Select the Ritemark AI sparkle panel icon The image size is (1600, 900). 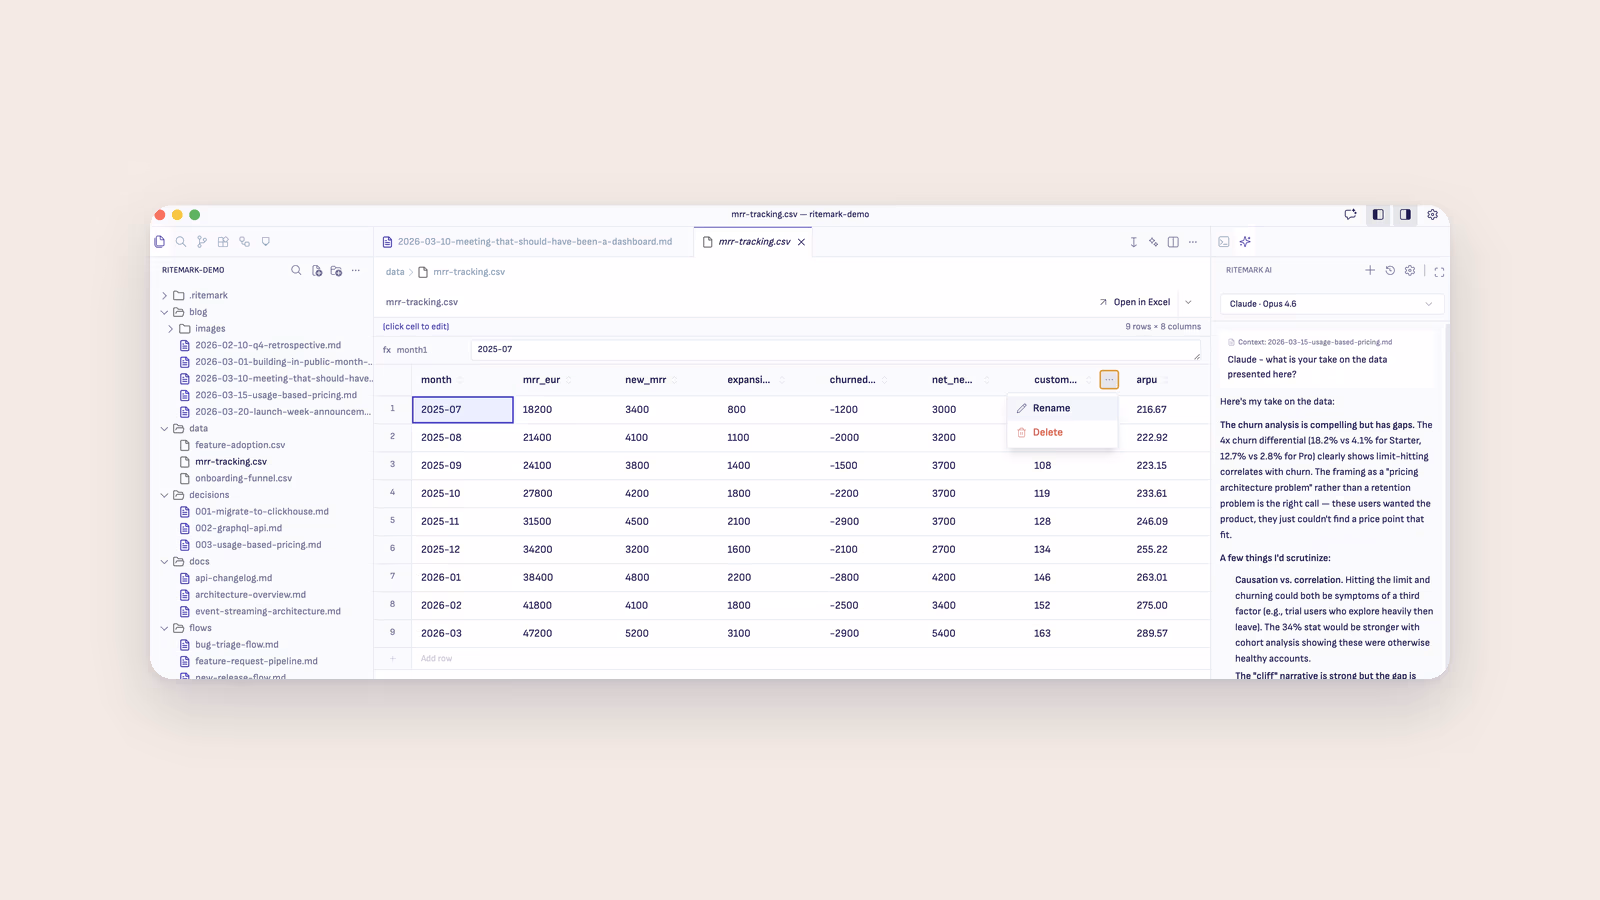(1245, 242)
